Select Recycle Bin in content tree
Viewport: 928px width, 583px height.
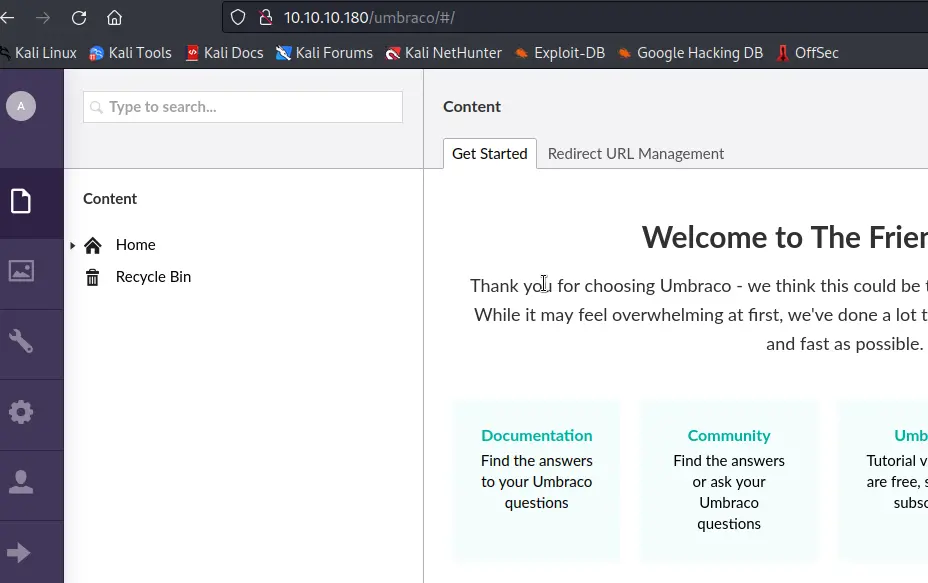pyautogui.click(x=153, y=277)
